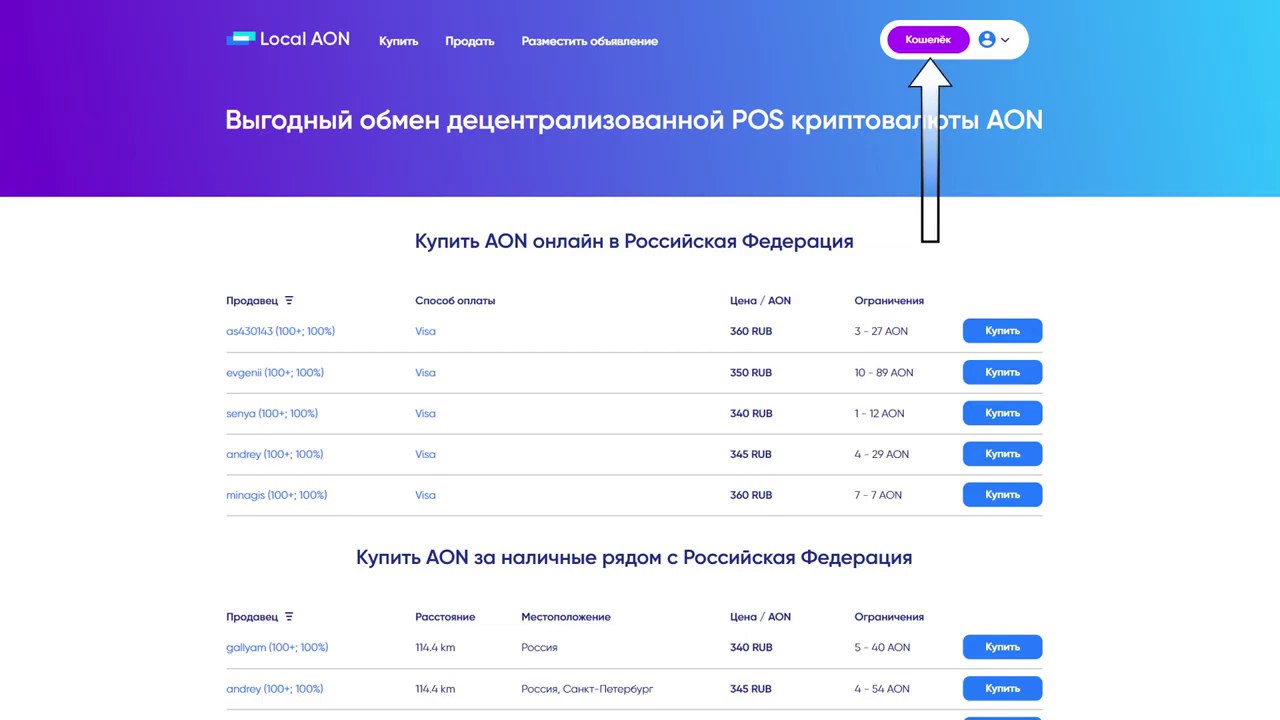Viewport: 1280px width, 720px height.
Task: Open the user account avatar menu
Action: 987,40
